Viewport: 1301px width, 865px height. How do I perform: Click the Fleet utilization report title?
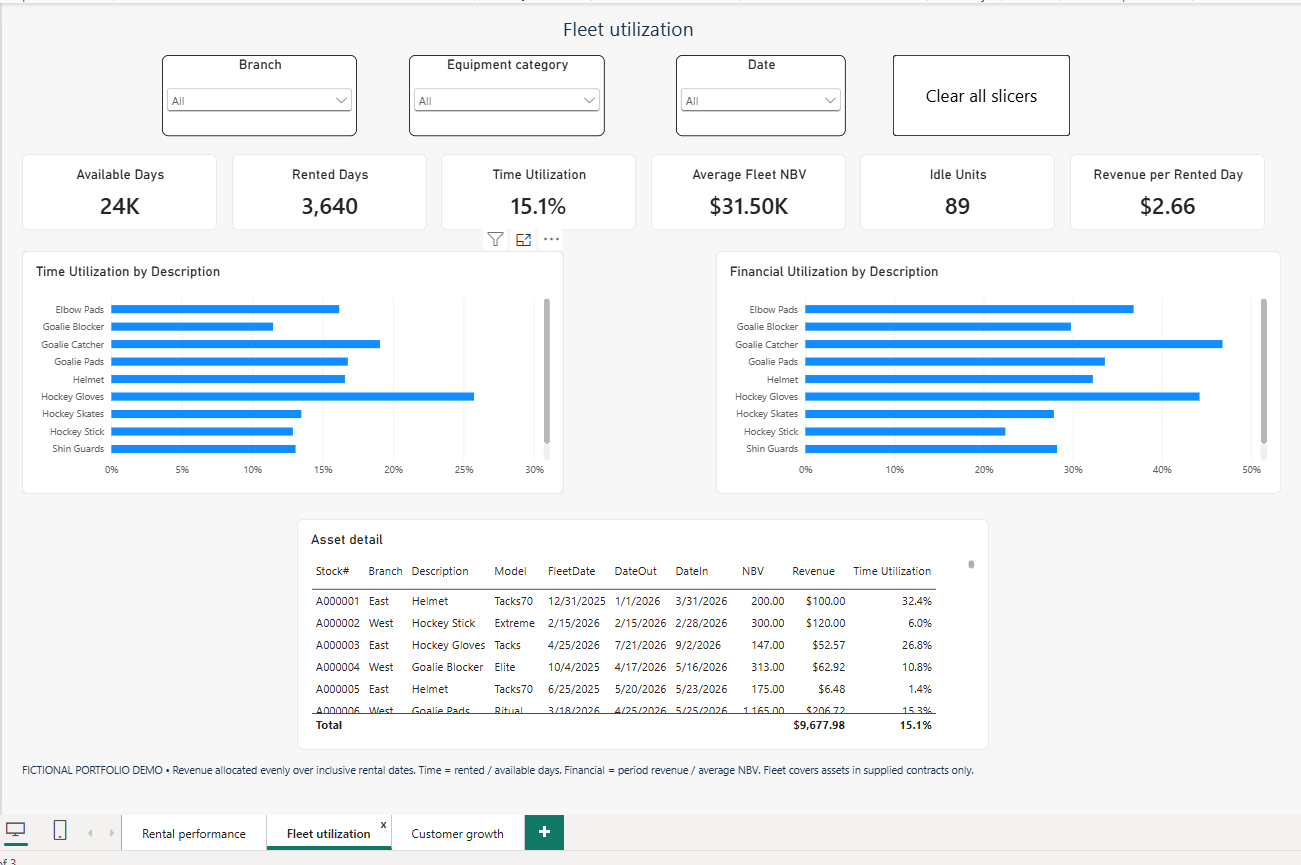[628, 30]
